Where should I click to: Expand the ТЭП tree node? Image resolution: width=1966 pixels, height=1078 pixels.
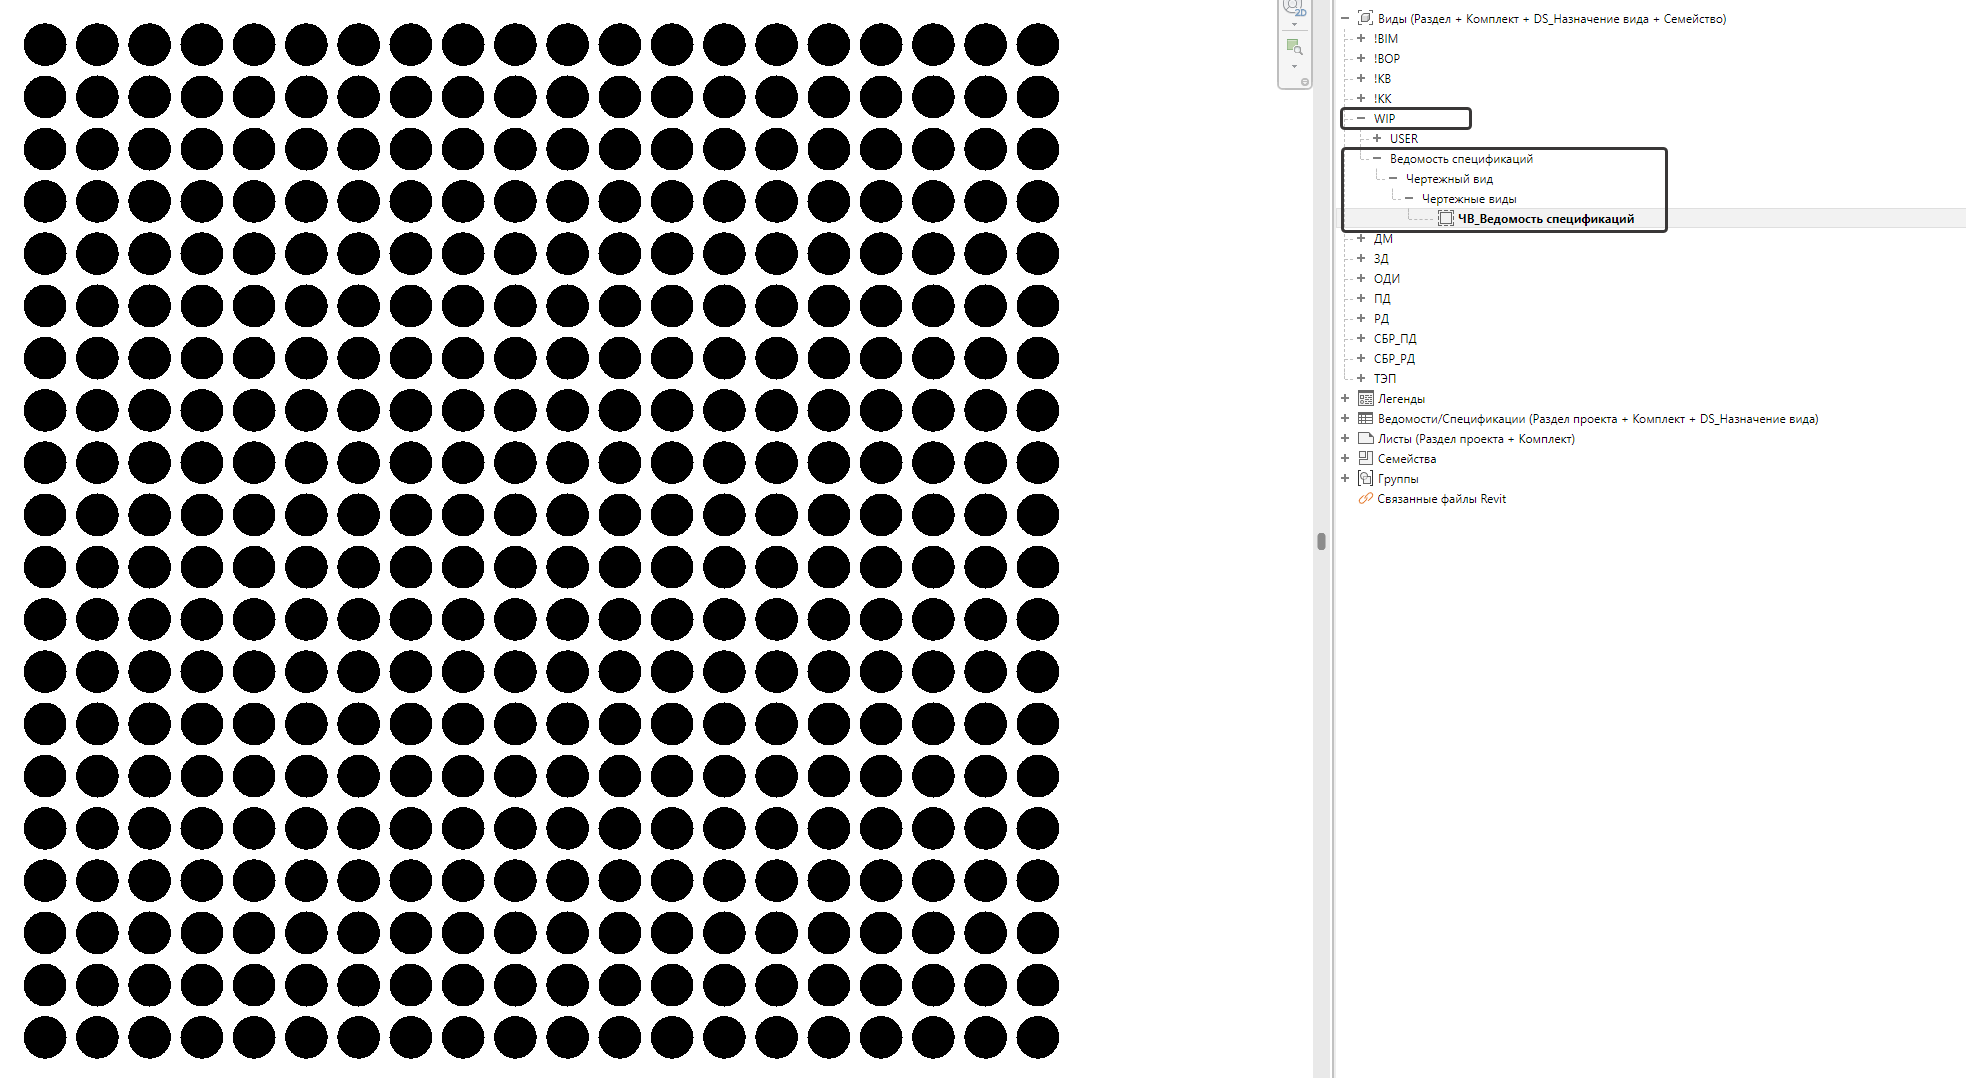click(x=1361, y=379)
